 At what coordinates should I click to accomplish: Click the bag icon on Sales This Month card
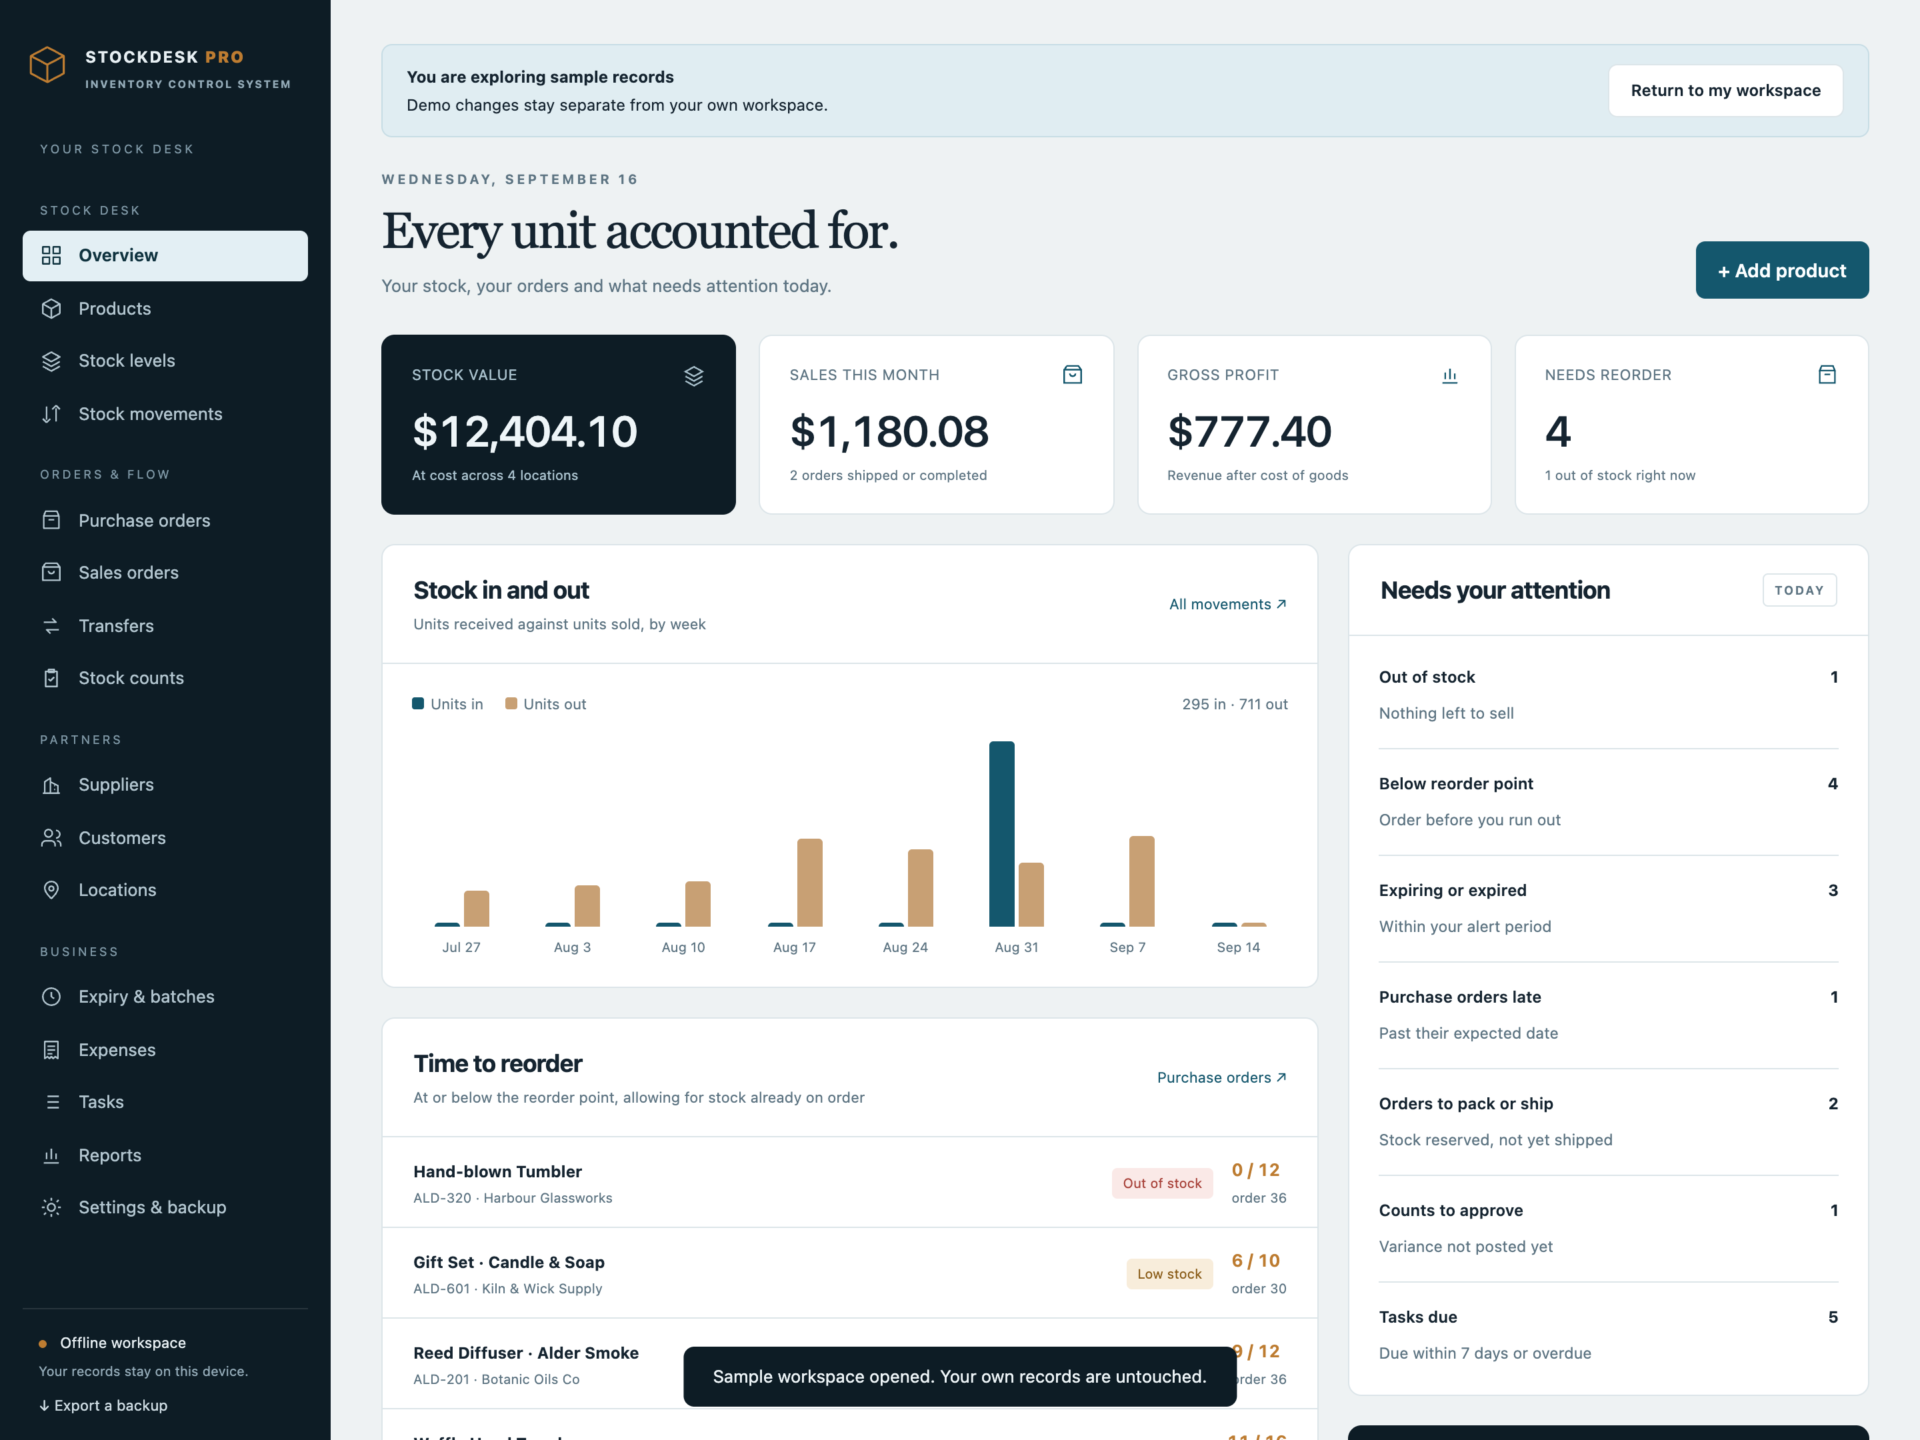[x=1072, y=375]
